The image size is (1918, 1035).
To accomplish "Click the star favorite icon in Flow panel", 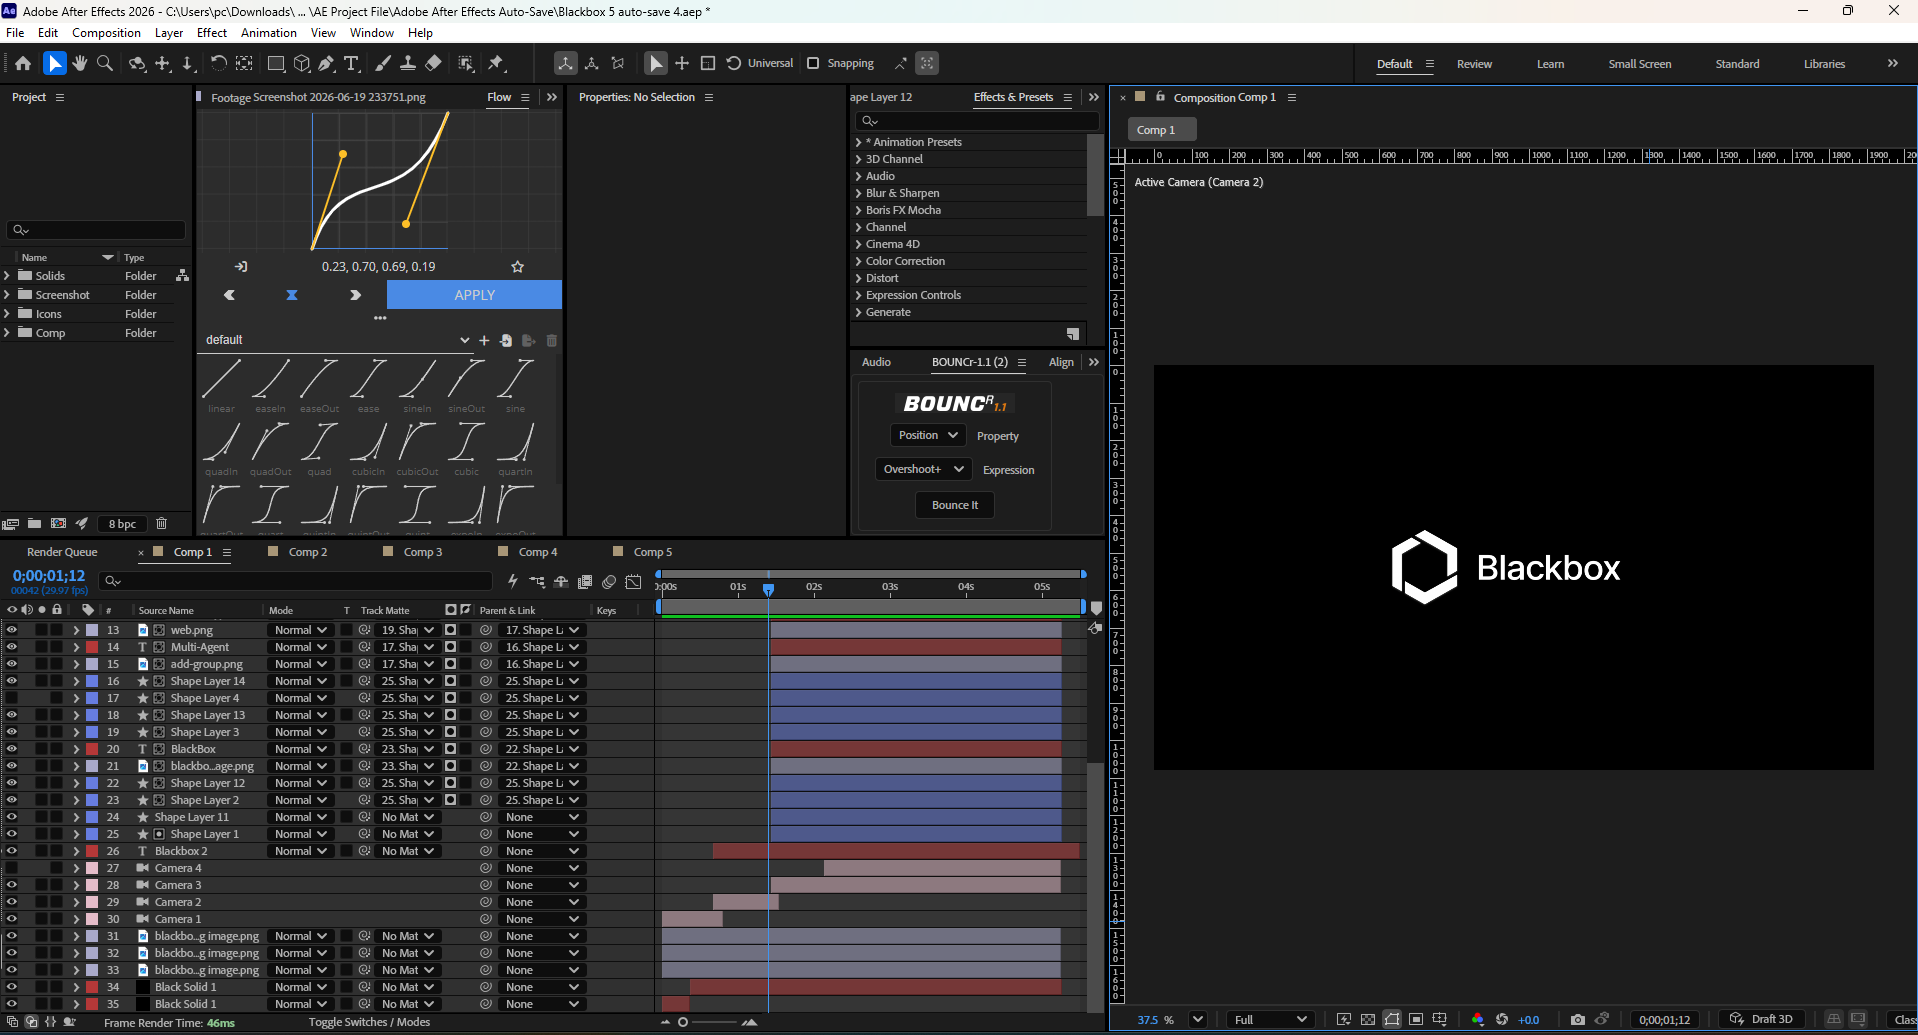I will click(517, 266).
